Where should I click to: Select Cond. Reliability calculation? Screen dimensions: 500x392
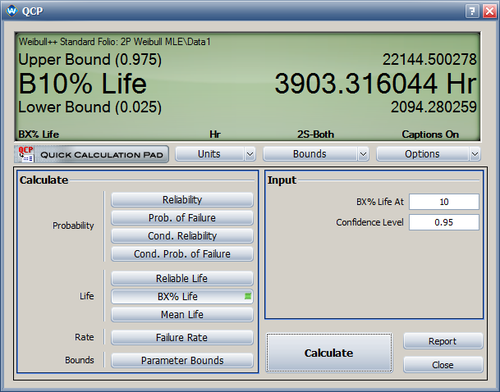182,236
